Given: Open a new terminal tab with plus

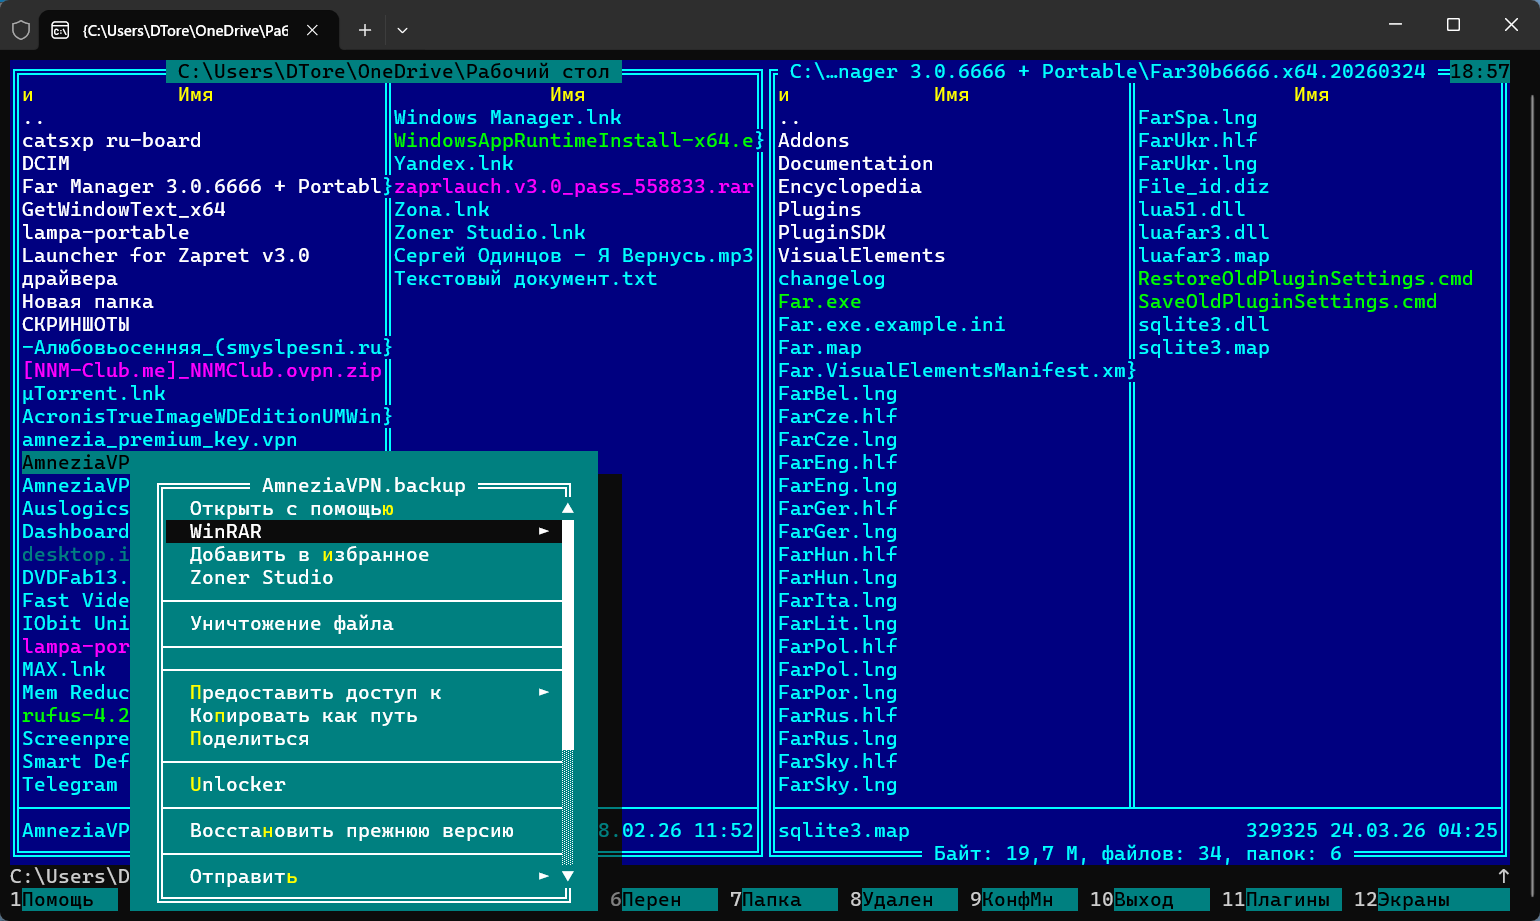Looking at the screenshot, I should [x=365, y=30].
